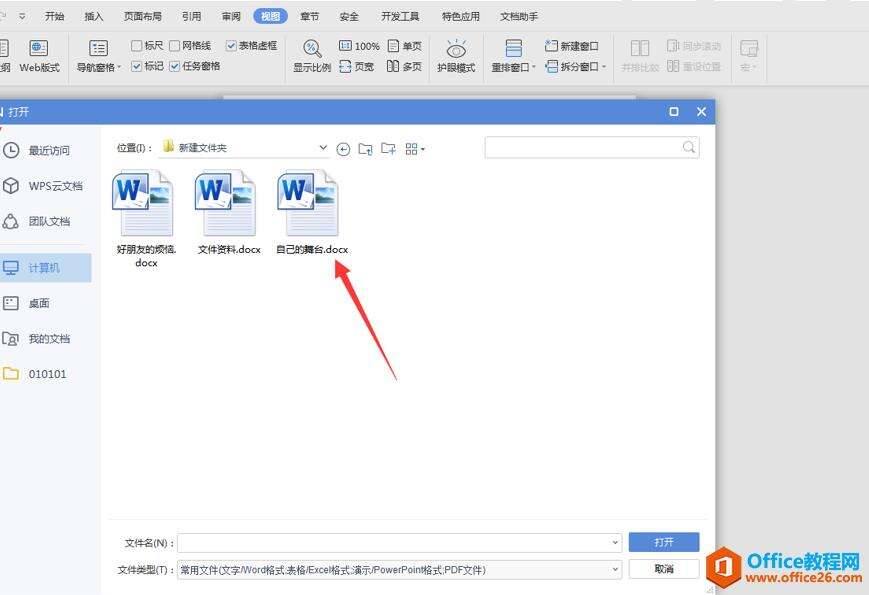Image resolution: width=869 pixels, height=595 pixels.
Task: Open the 显示比例 zoom ratio tool
Action: pyautogui.click(x=312, y=49)
